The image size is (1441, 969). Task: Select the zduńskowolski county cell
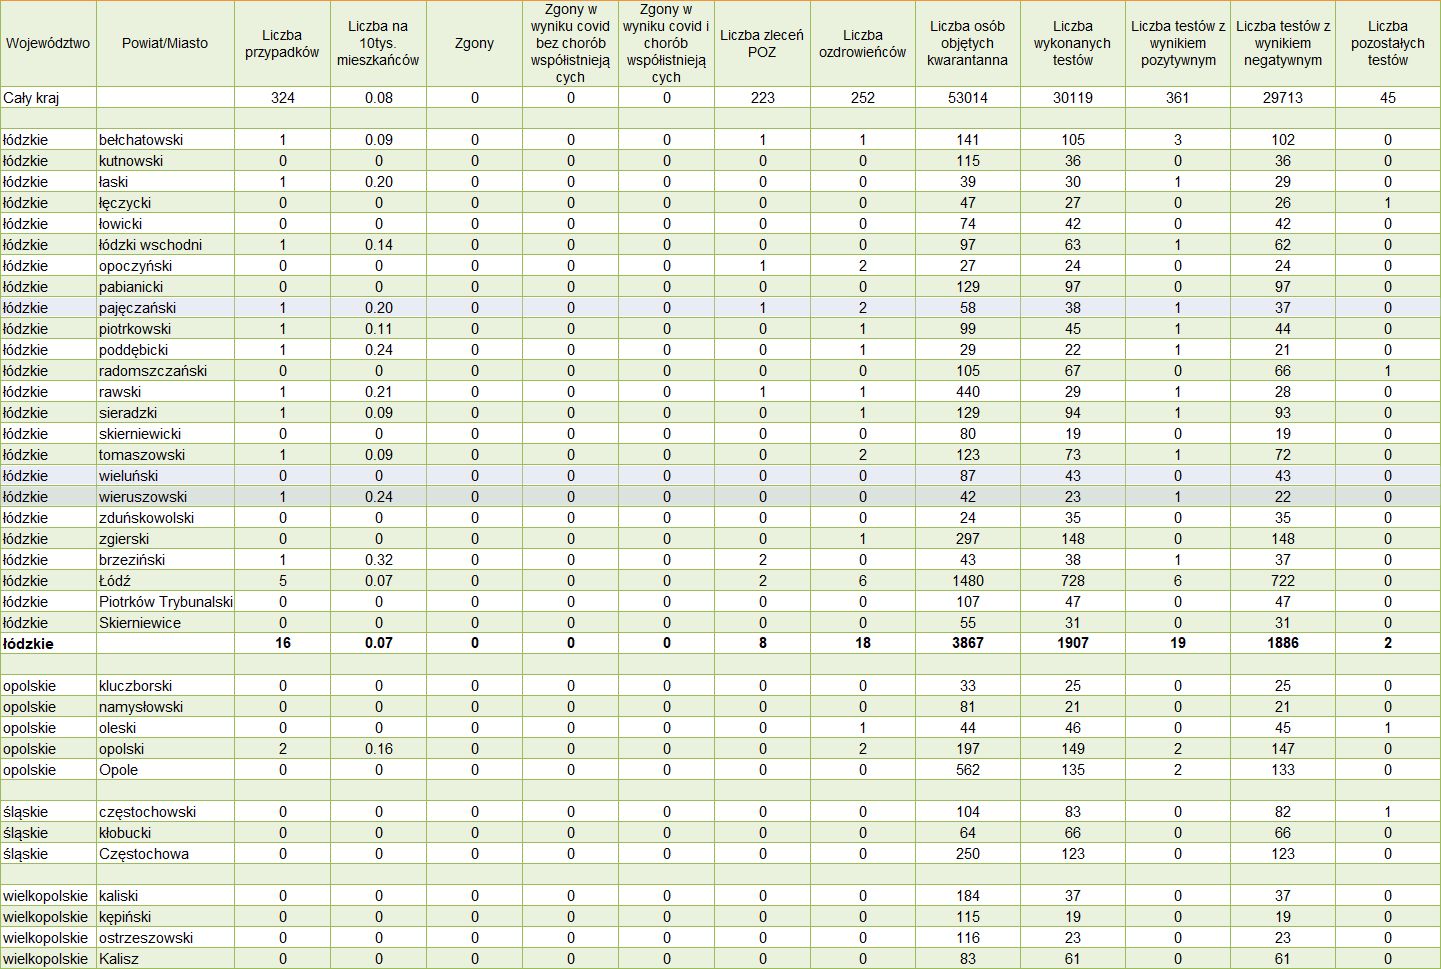(x=165, y=518)
